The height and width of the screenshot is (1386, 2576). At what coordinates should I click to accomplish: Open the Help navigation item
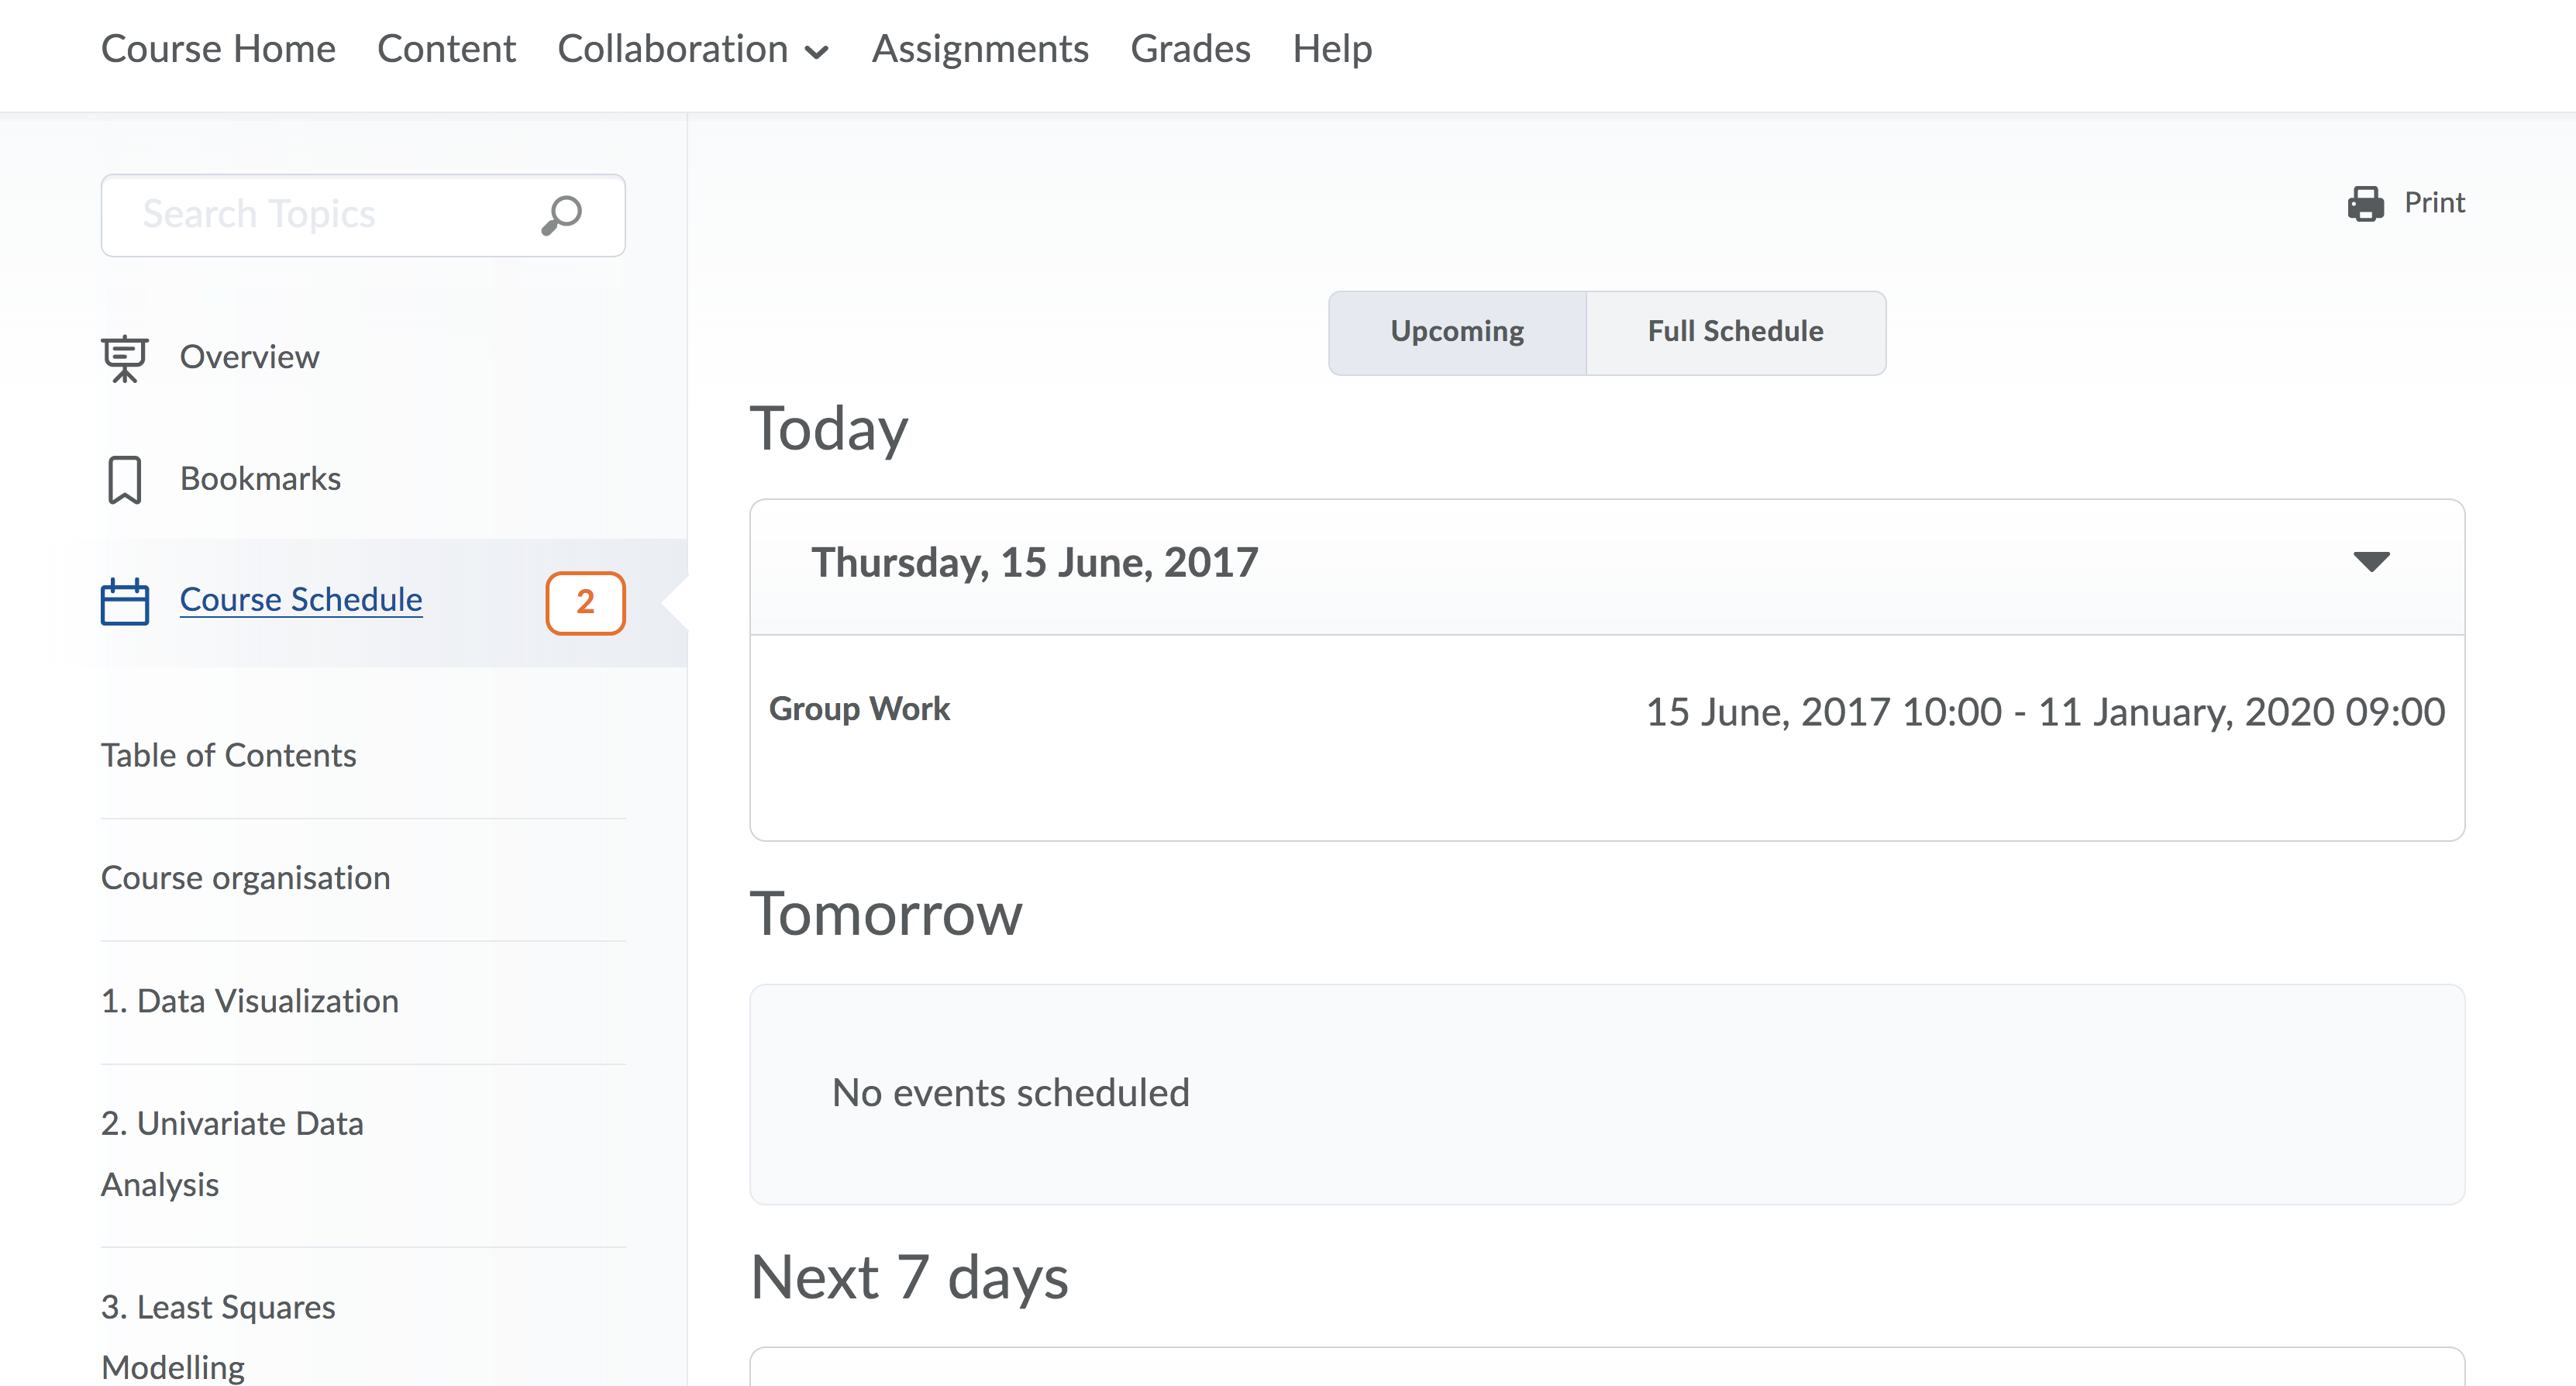(x=1332, y=49)
